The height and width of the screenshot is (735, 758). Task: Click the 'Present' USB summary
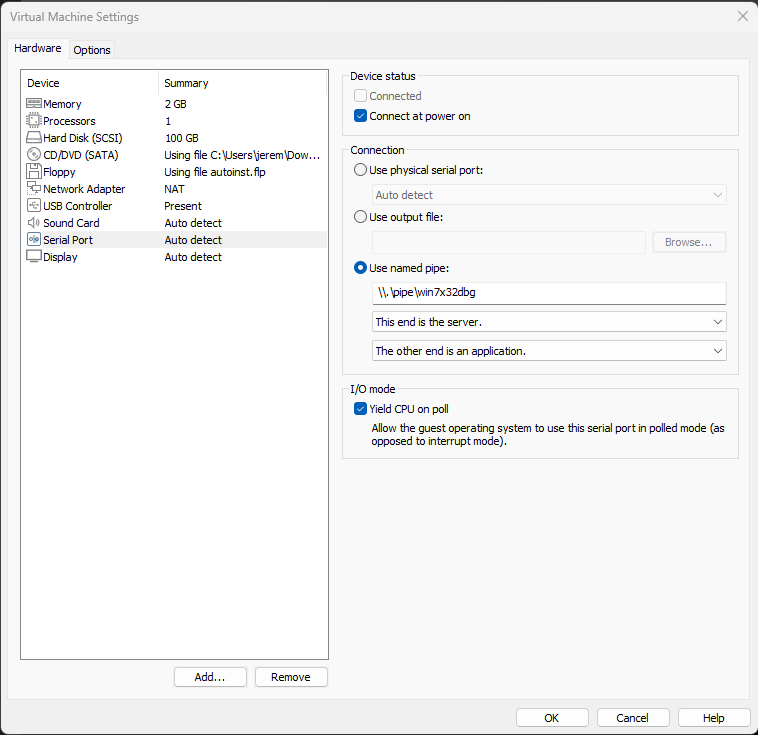point(183,206)
